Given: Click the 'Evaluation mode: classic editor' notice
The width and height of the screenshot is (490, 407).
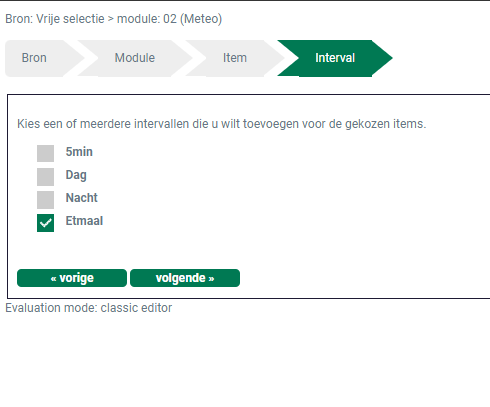Looking at the screenshot, I should click(x=89, y=308).
